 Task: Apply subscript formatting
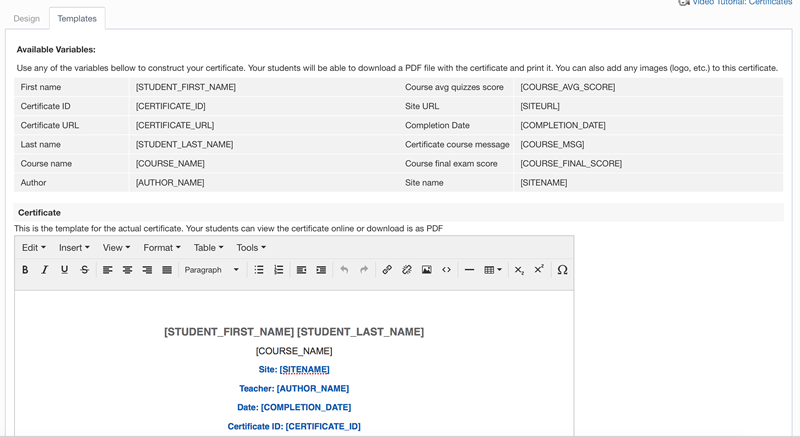(519, 270)
